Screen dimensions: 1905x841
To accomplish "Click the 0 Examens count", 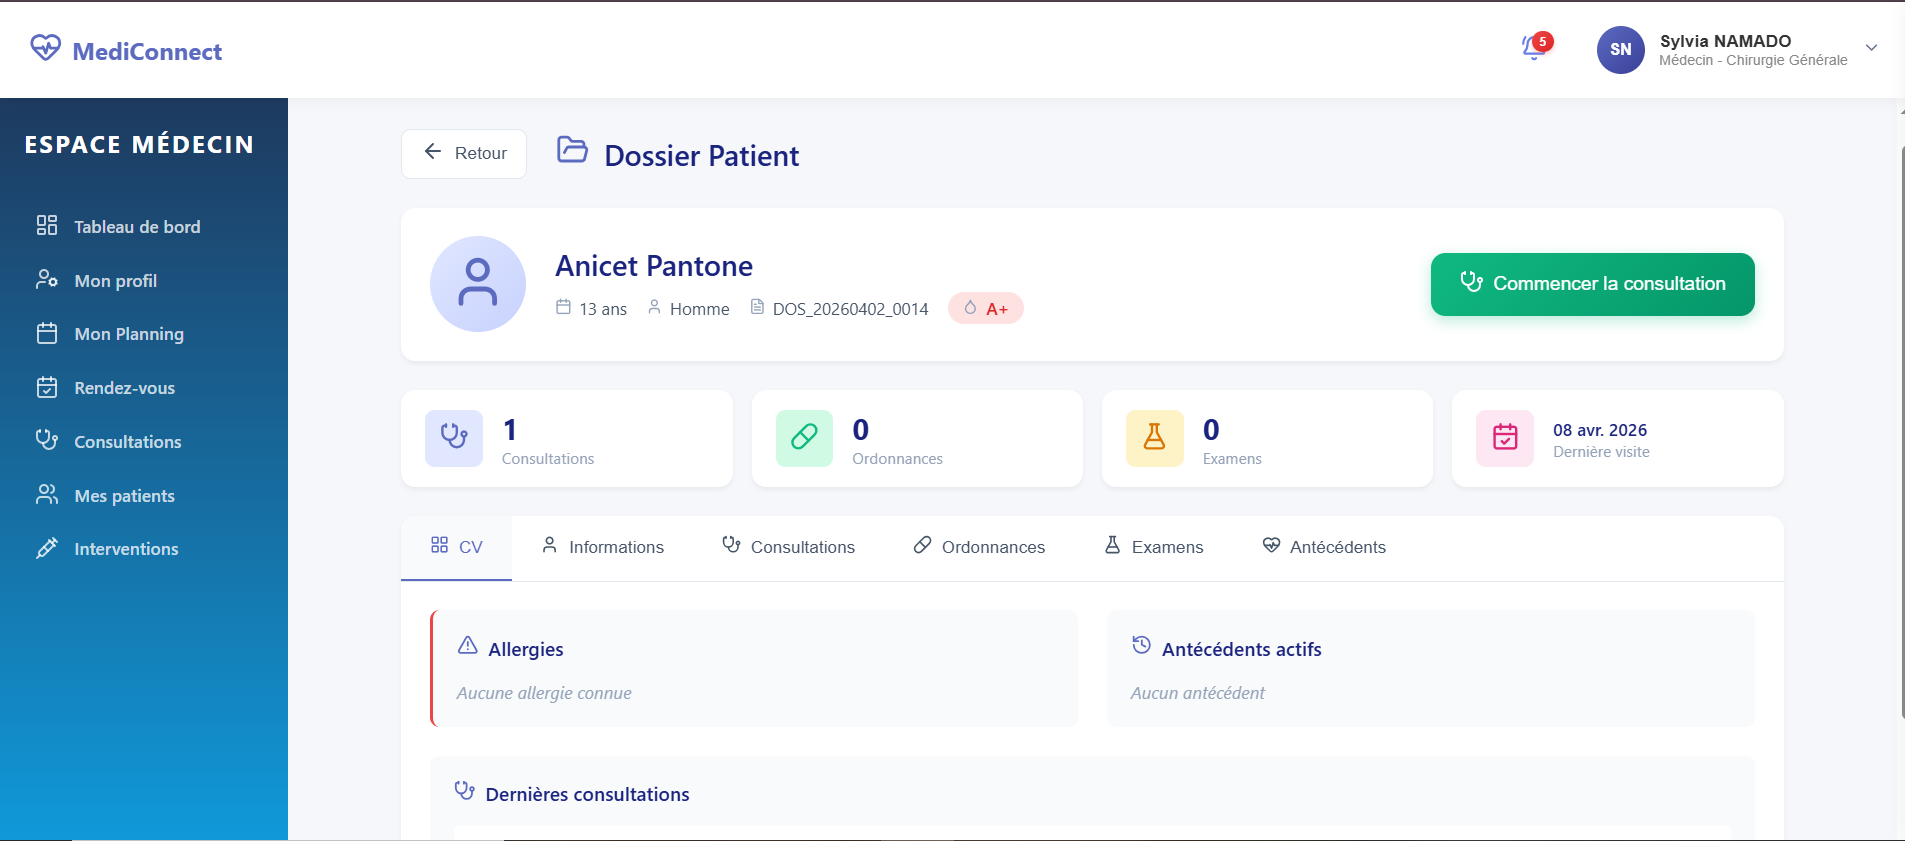I will [1211, 430].
